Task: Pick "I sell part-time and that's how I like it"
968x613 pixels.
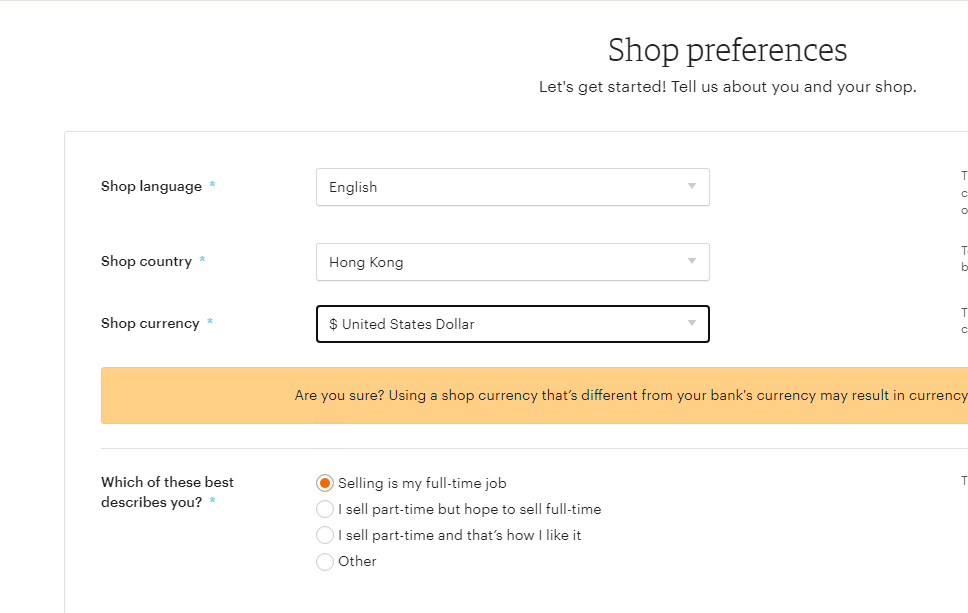Action: pos(325,535)
